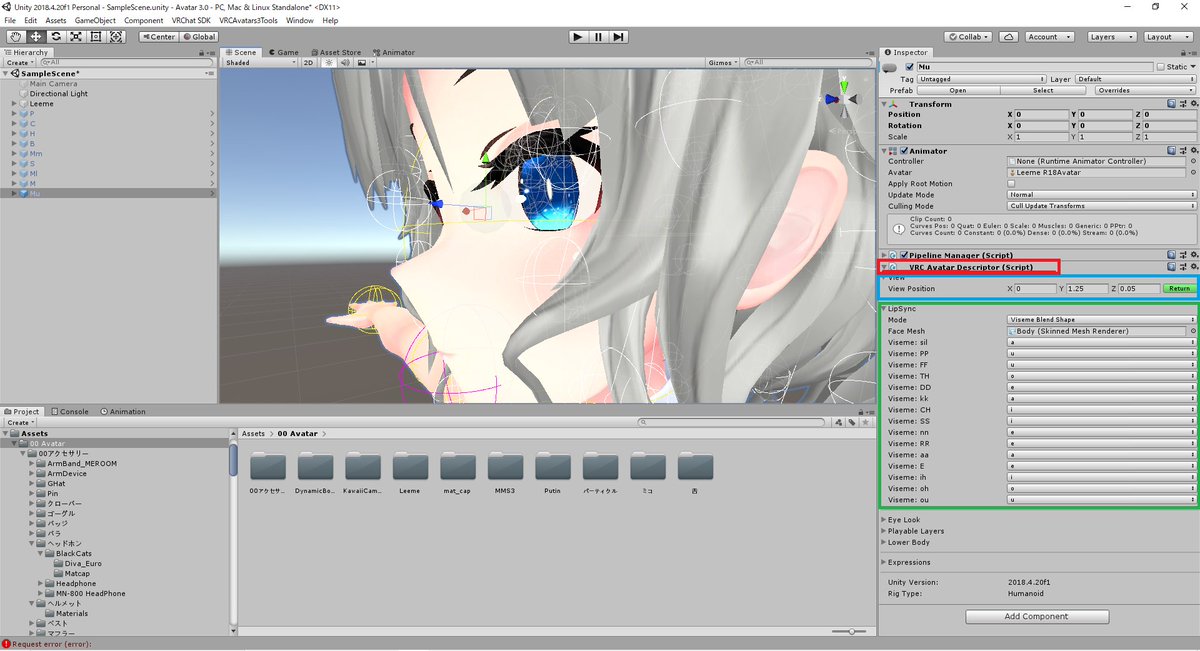Toggle scene audio speaker icon
This screenshot has width=1200, height=651.
[x=343, y=62]
